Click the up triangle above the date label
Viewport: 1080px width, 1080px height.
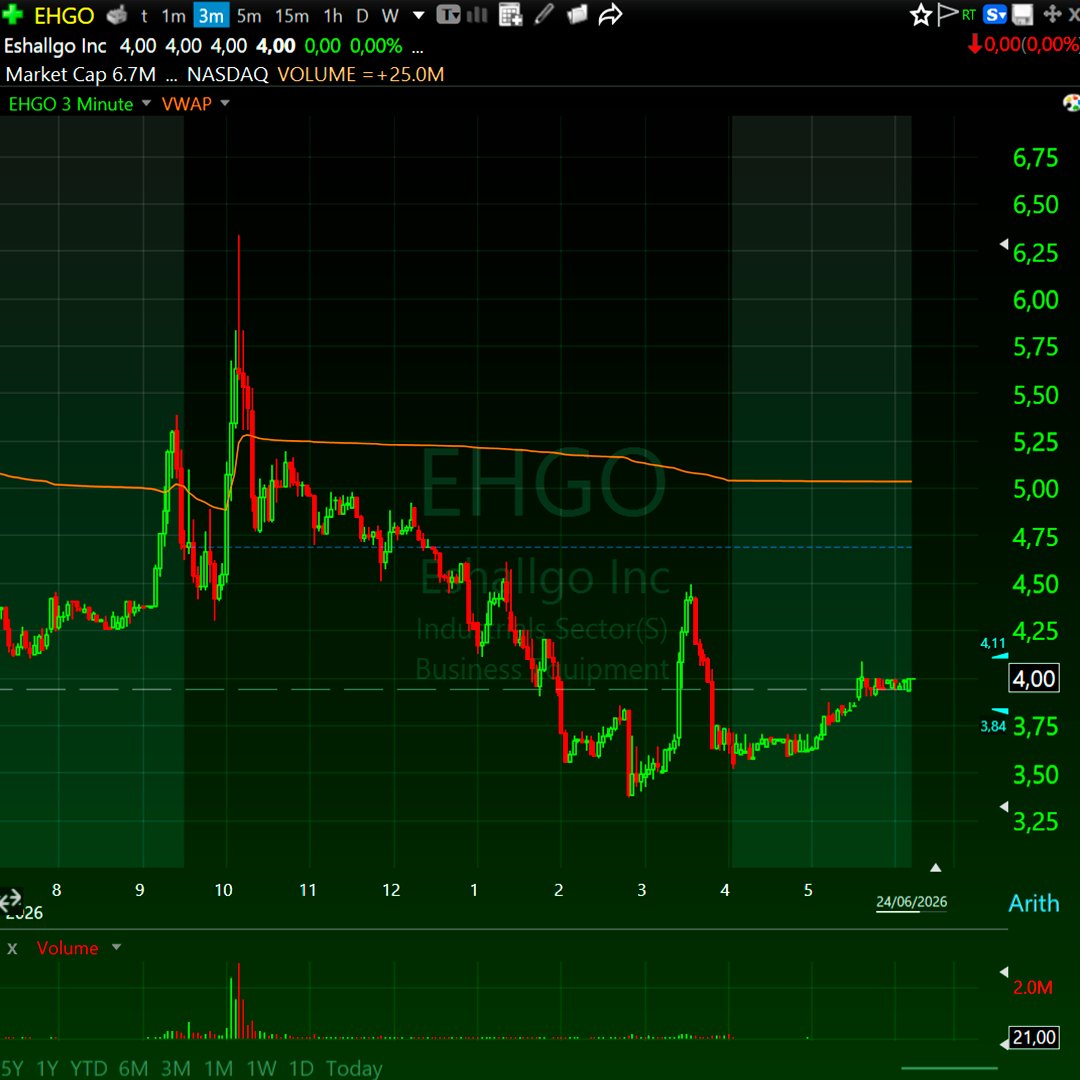coord(935,868)
